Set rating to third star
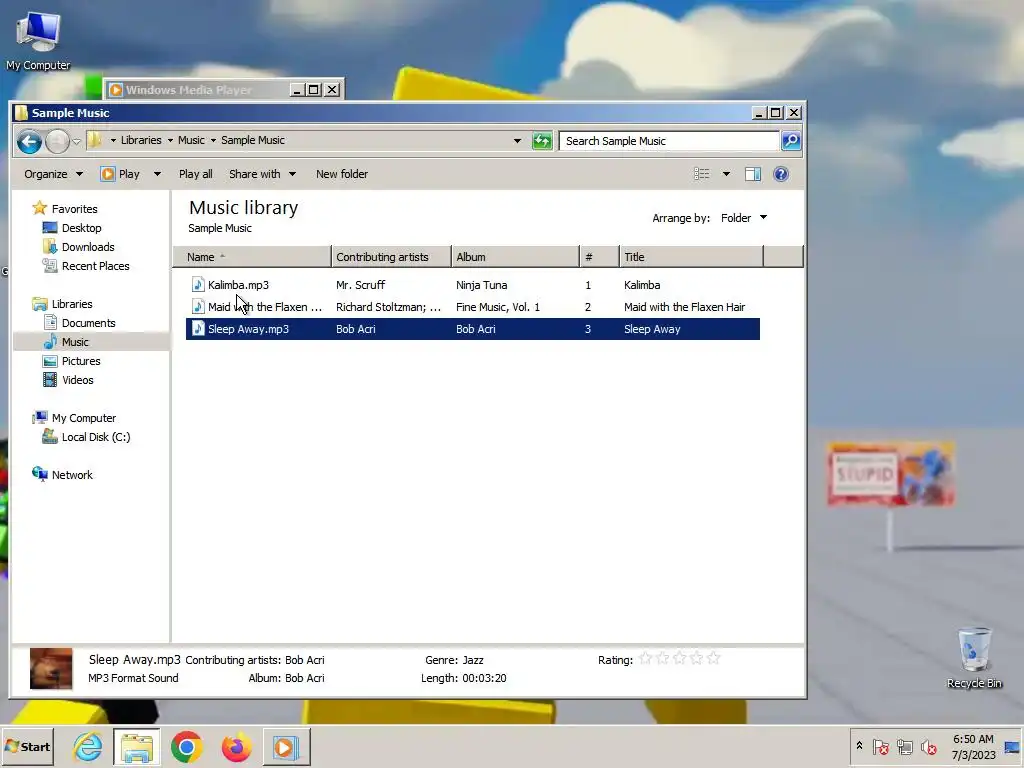The image size is (1024, 768). click(679, 658)
